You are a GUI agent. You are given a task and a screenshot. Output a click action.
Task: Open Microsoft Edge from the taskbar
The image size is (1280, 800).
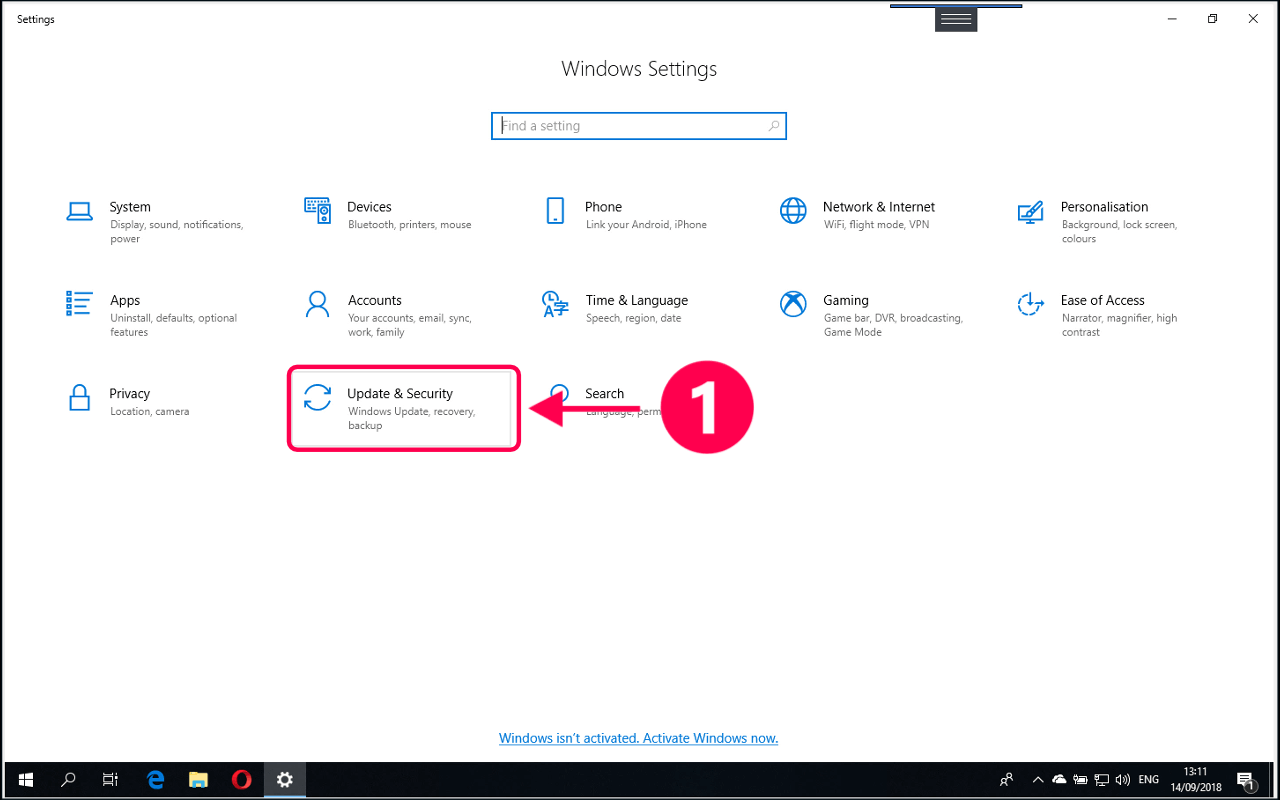155,780
